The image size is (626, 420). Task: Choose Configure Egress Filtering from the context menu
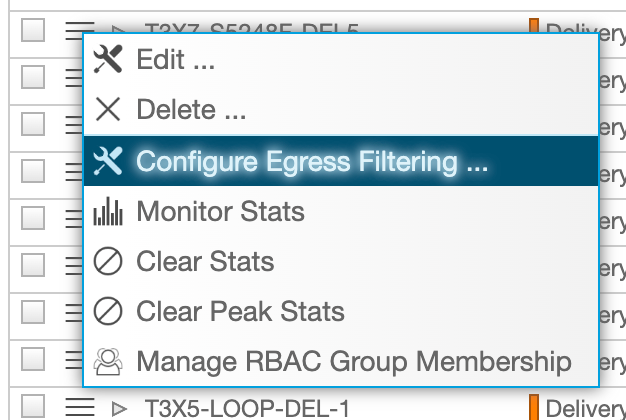[x=341, y=161]
